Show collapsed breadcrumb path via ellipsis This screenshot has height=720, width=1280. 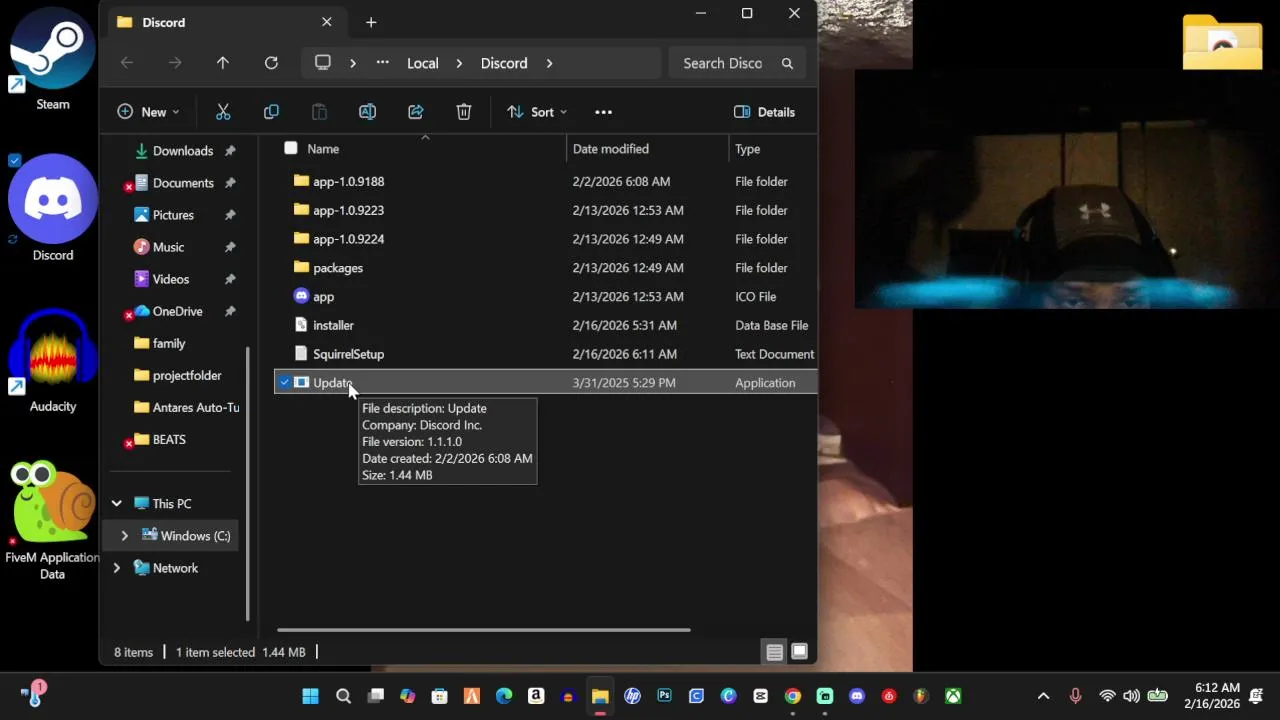click(382, 63)
